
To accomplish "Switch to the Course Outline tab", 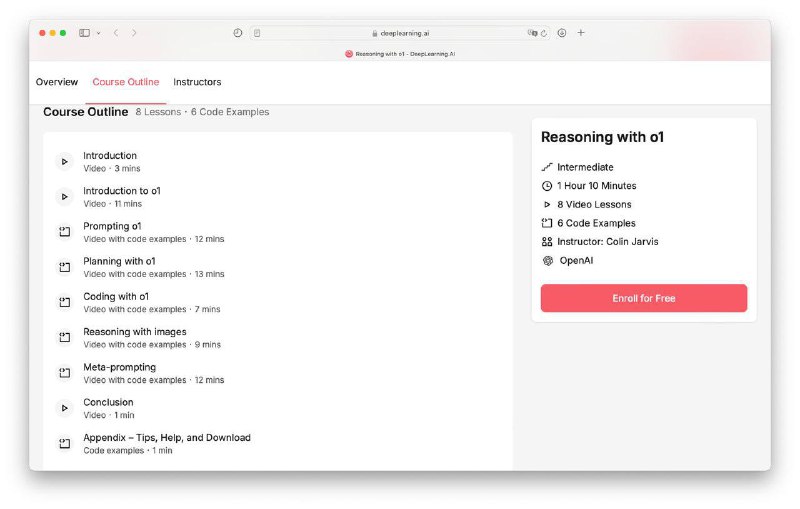I will point(126,82).
